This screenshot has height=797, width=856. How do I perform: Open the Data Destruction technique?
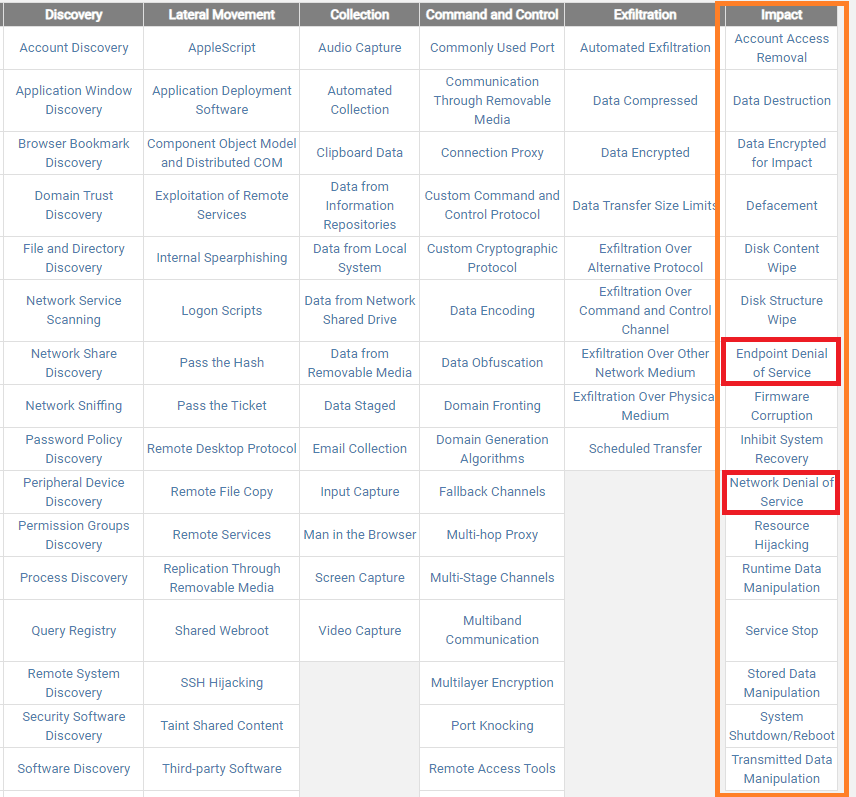pyautogui.click(x=781, y=101)
